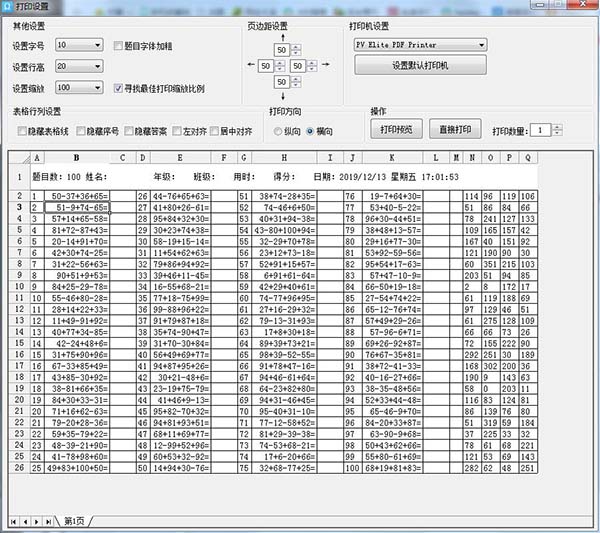Click the select-all corner of the grid

click(20, 158)
